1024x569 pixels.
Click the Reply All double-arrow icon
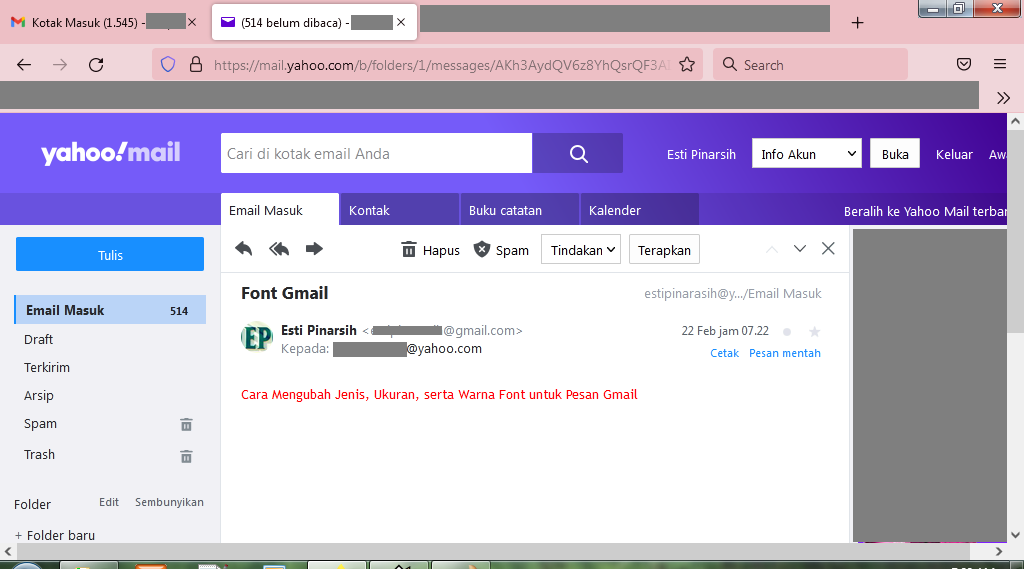click(x=279, y=249)
